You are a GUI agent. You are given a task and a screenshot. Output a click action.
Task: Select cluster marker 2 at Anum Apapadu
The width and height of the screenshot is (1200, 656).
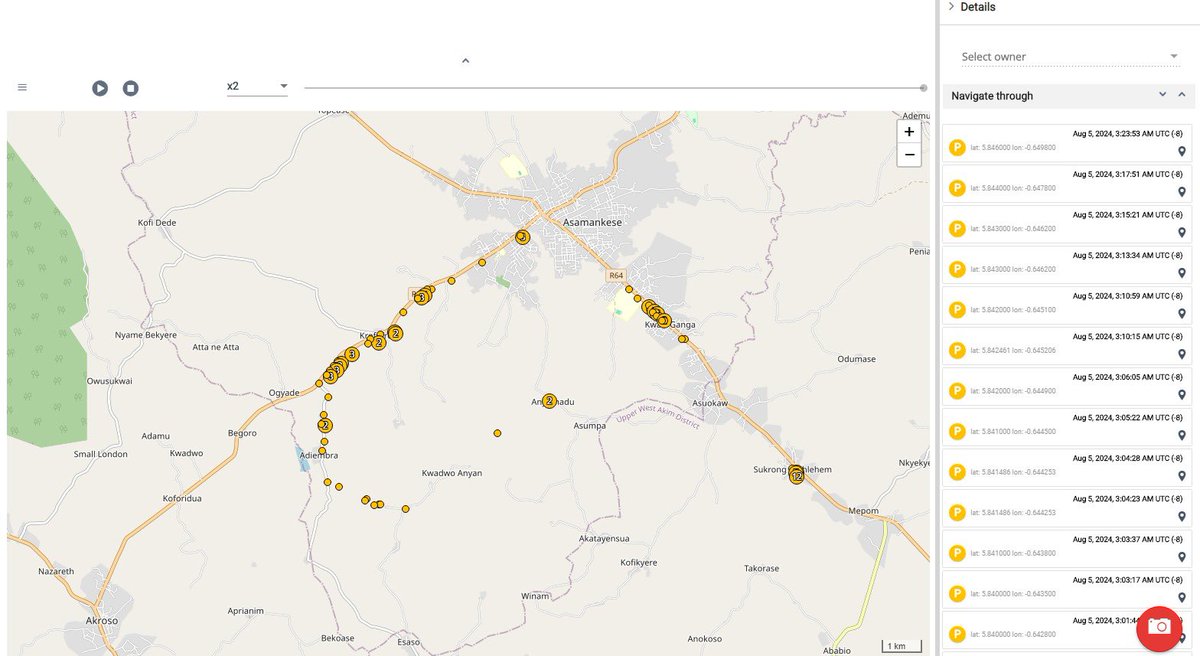point(549,401)
